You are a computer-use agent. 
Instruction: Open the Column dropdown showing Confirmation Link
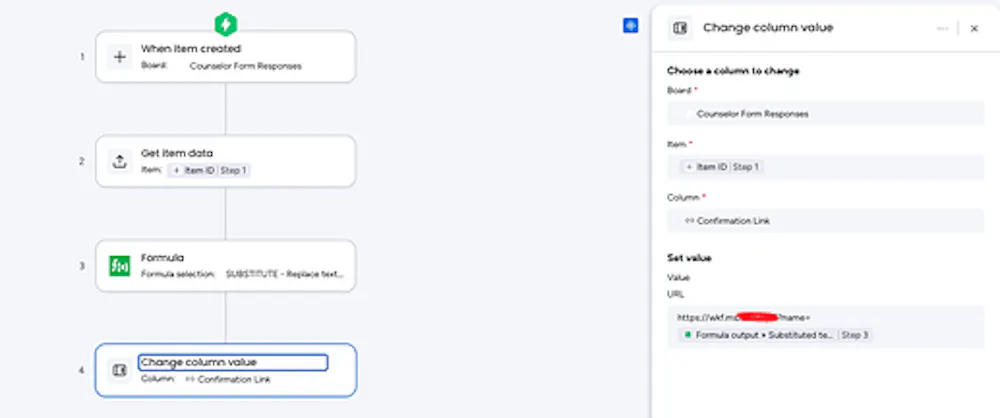click(825, 221)
